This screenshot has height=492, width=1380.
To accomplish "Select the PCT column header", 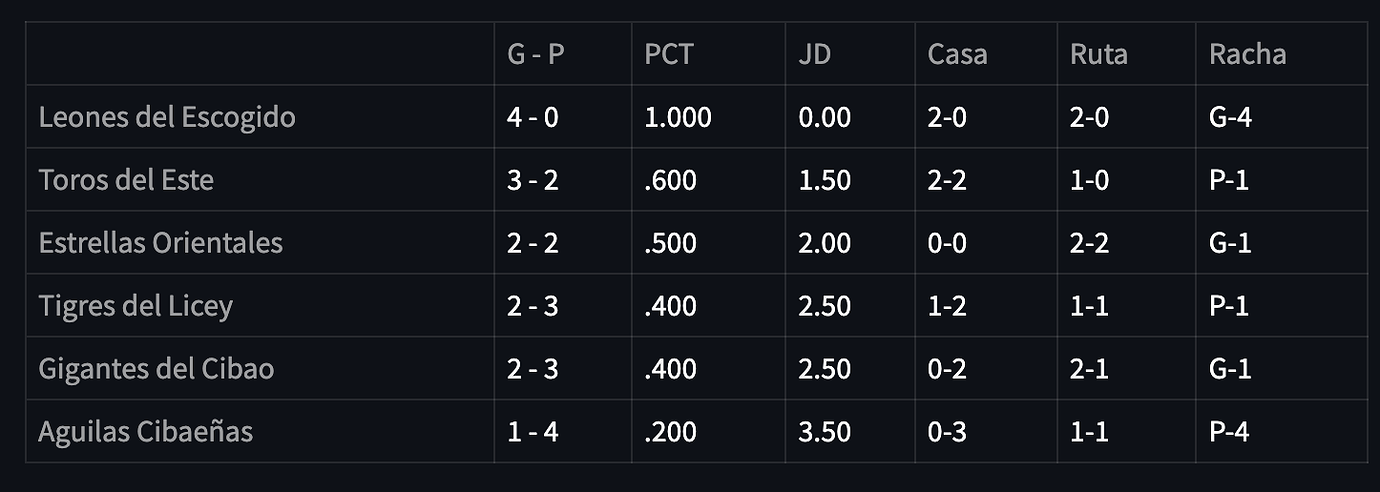I will 668,54.
